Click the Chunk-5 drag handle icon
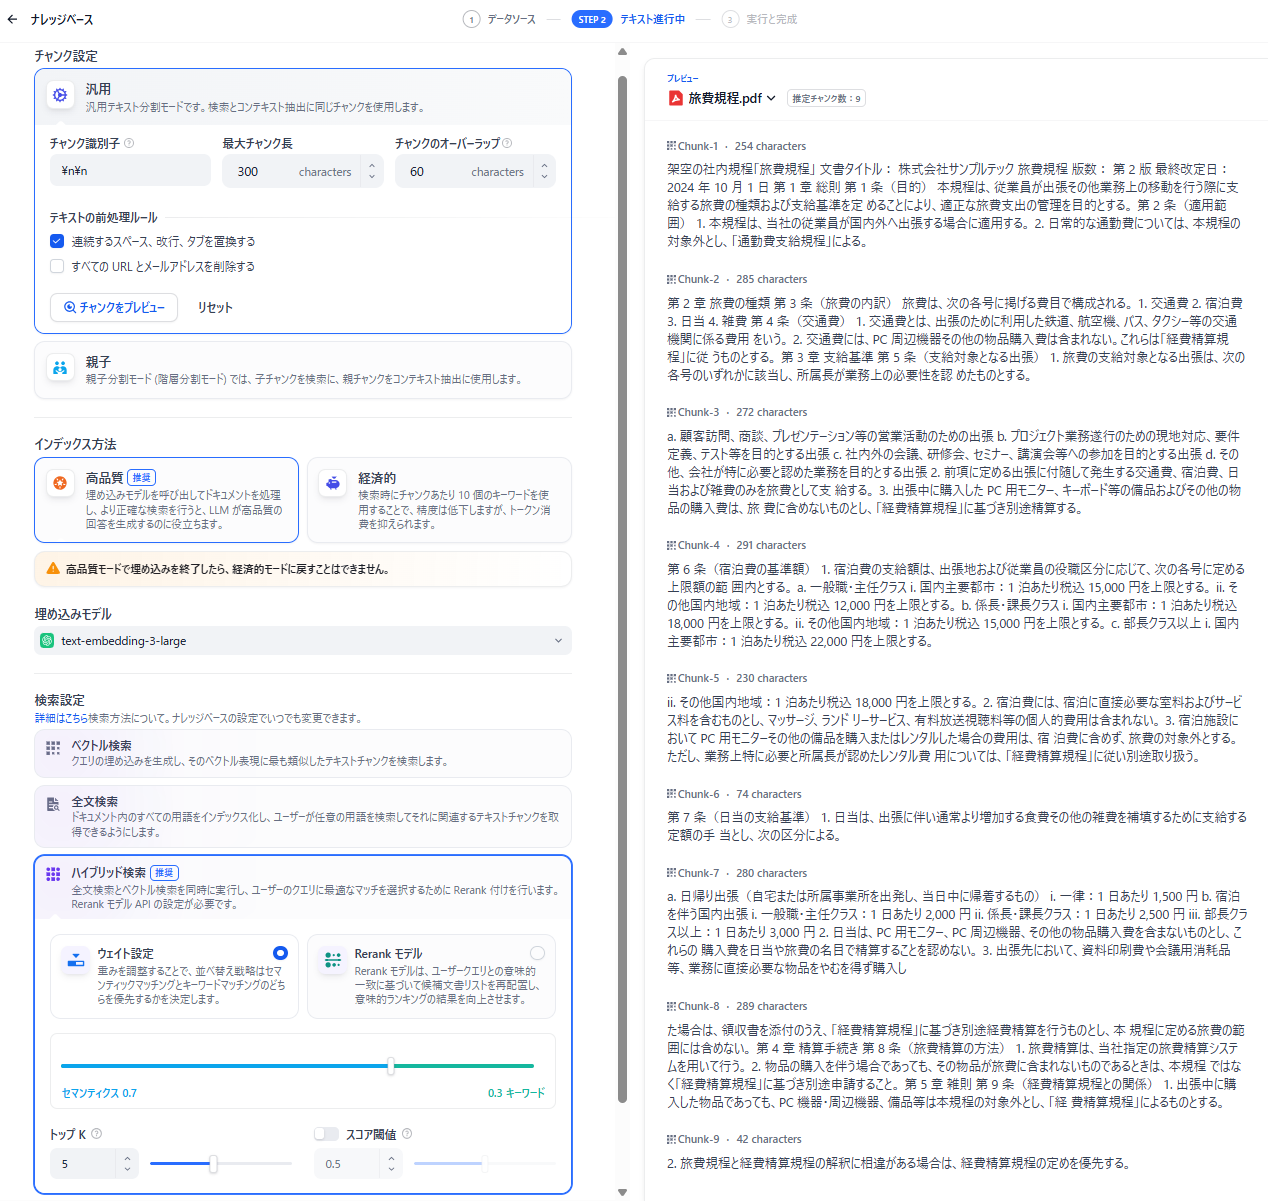Image resolution: width=1268 pixels, height=1201 pixels. tap(672, 678)
